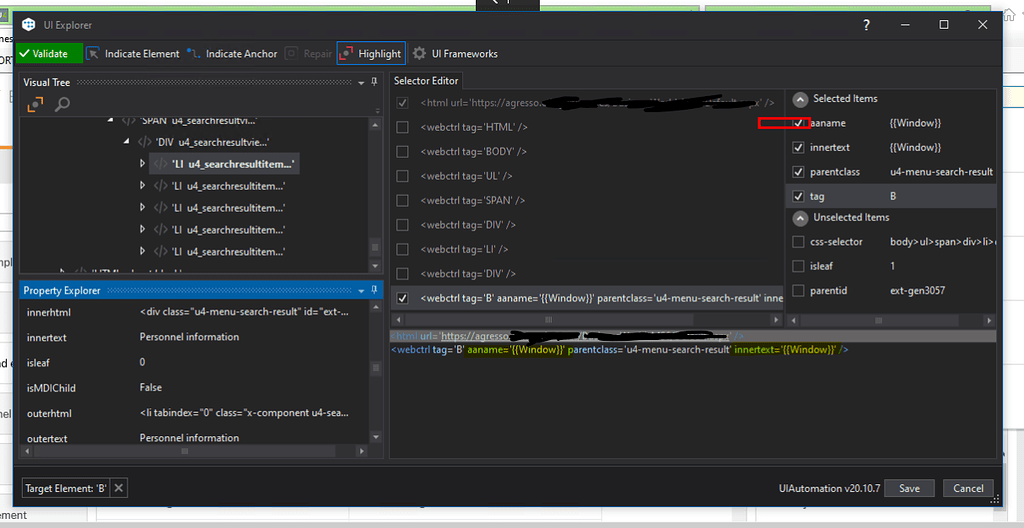Select the Indicate Anchor tool

232,54
